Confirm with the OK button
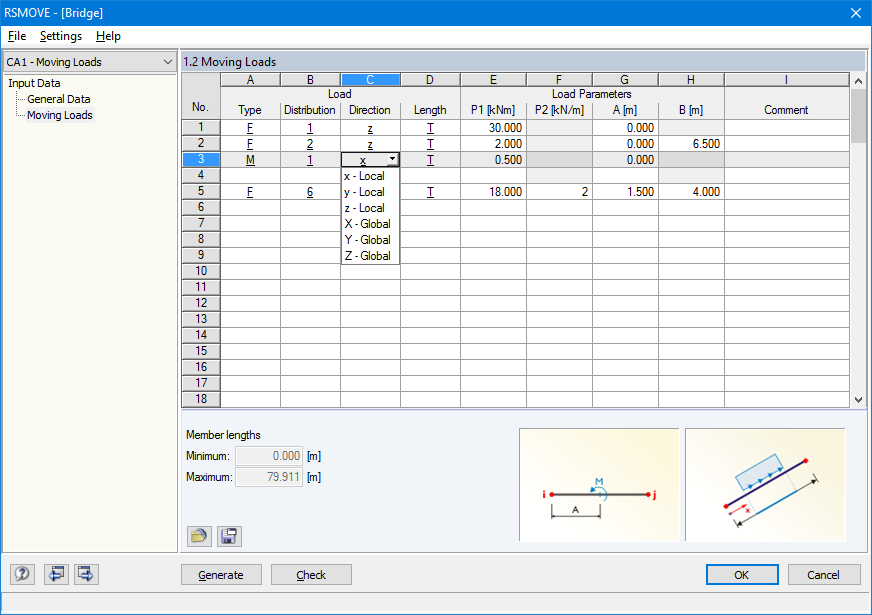The image size is (872, 615). pyautogui.click(x=742, y=574)
